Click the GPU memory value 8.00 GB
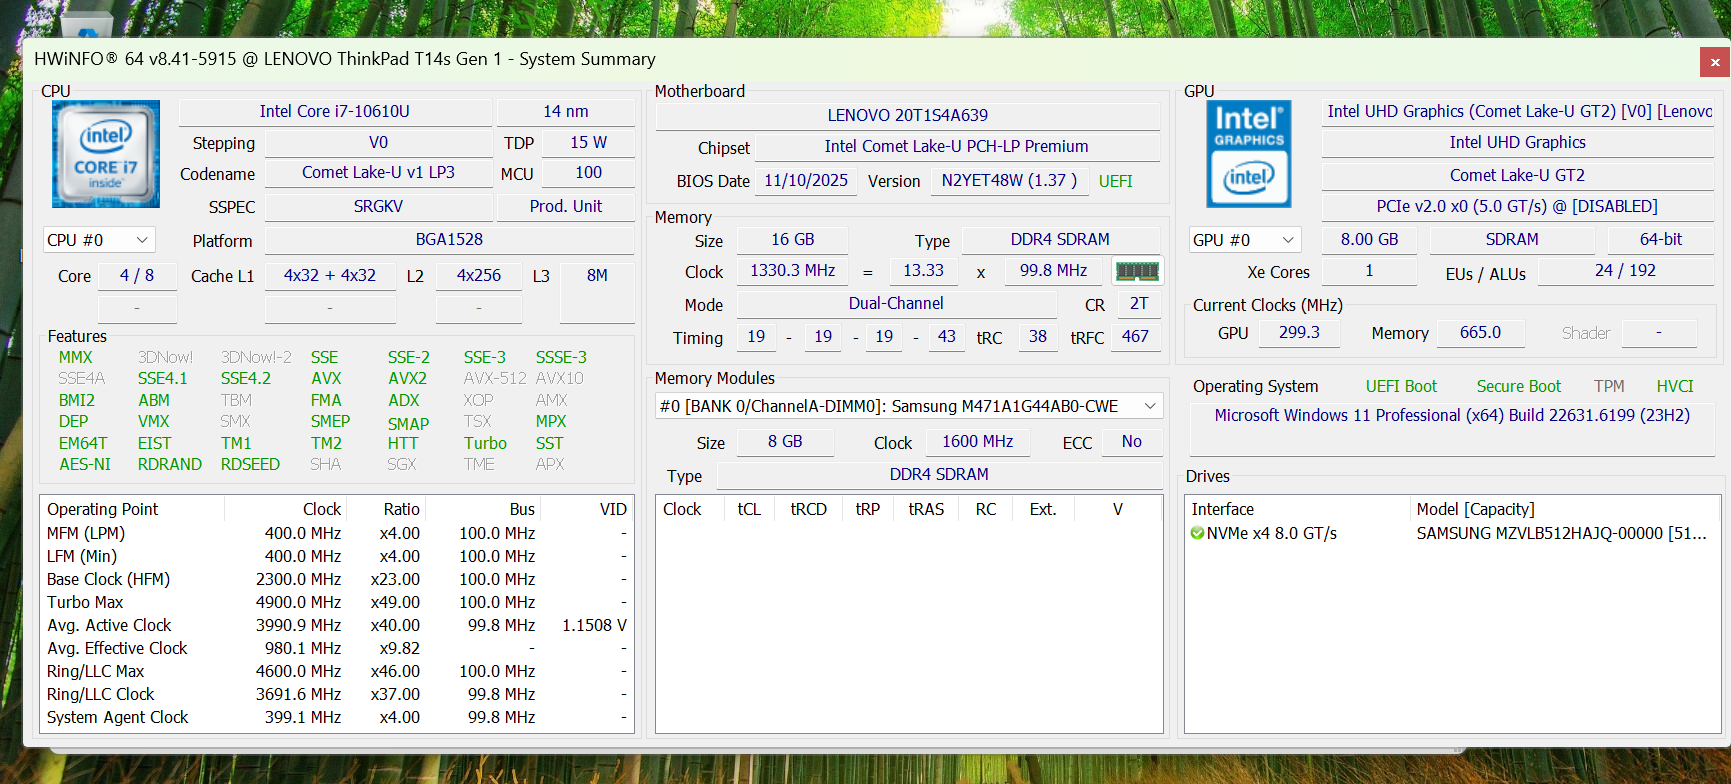Viewport: 1731px width, 784px height. pos(1369,240)
